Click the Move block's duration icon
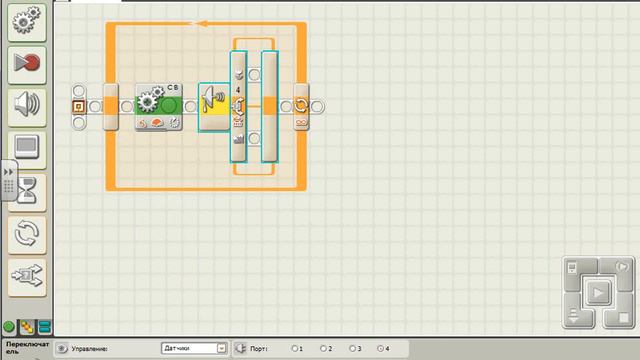The image size is (640, 360). 174,123
